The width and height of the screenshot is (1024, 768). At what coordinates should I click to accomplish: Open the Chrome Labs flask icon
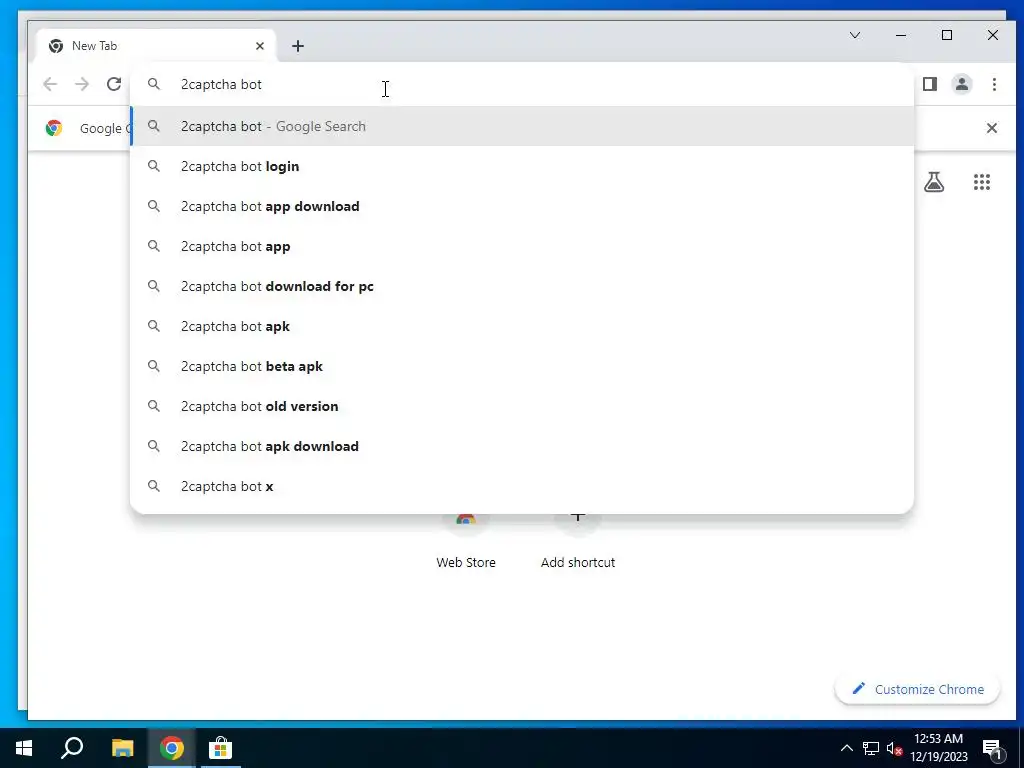click(934, 182)
